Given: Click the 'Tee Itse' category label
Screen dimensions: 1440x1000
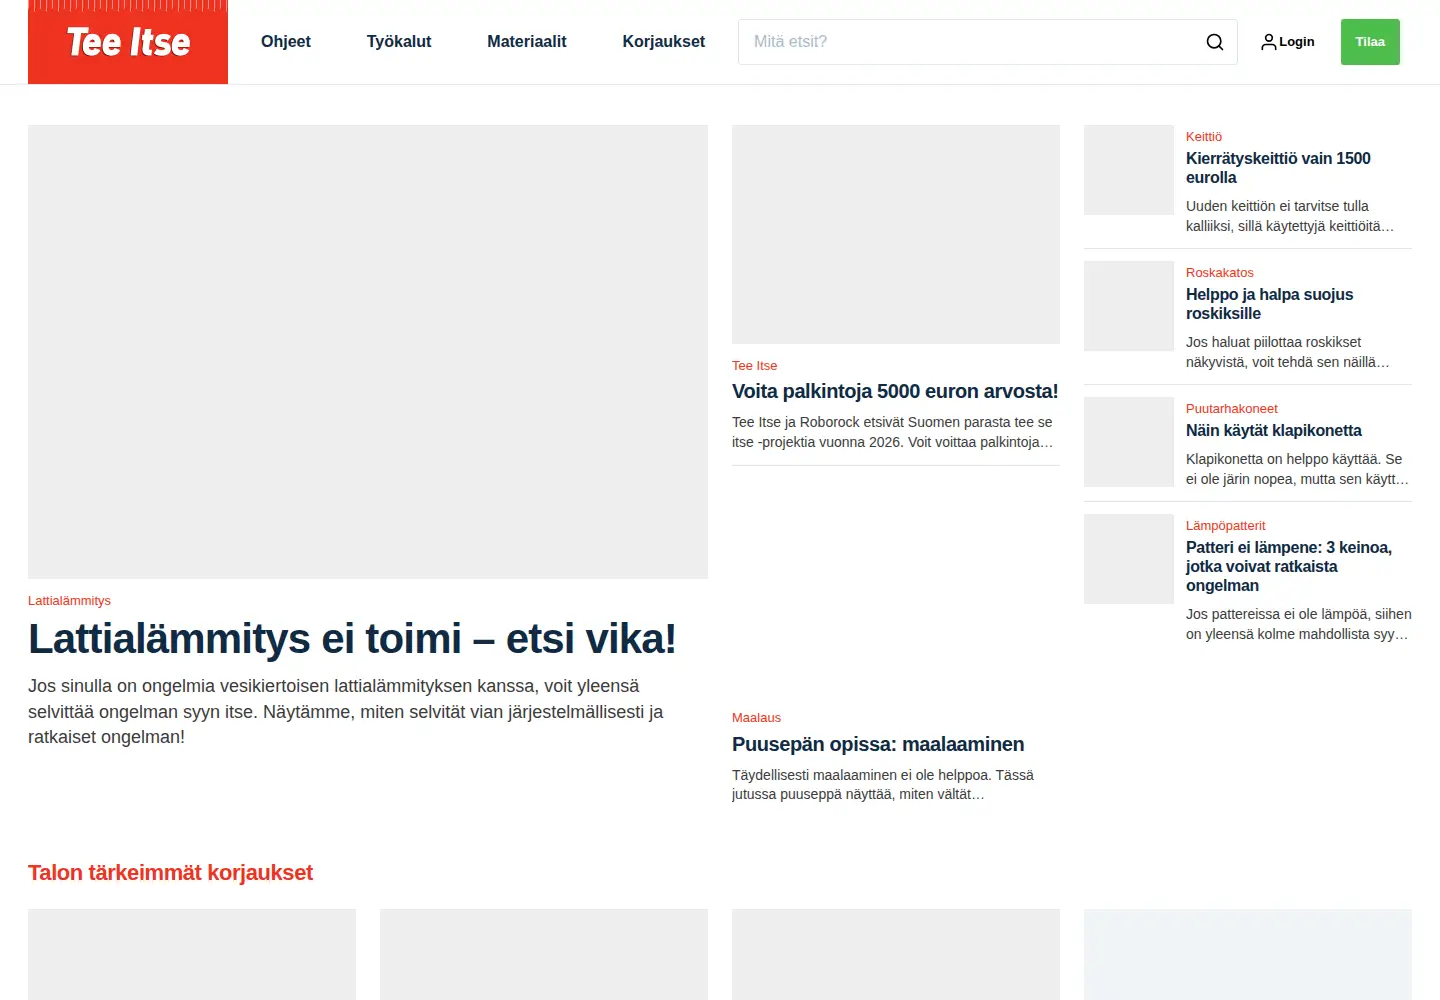Looking at the screenshot, I should click(x=754, y=366).
